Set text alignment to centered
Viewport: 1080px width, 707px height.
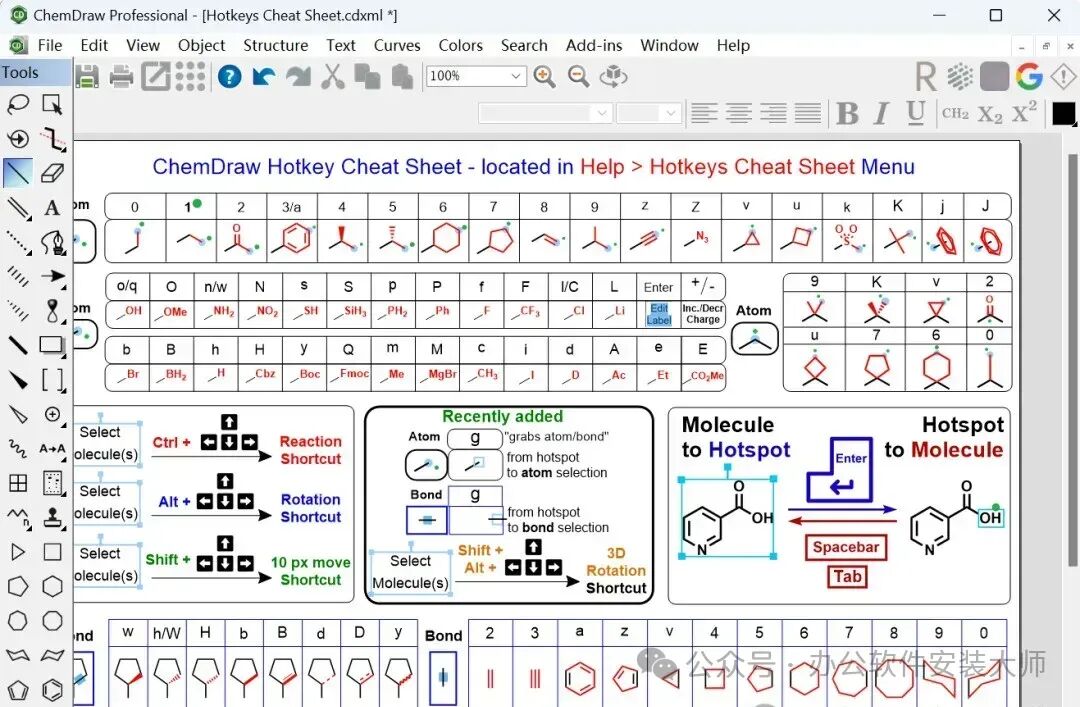point(738,113)
